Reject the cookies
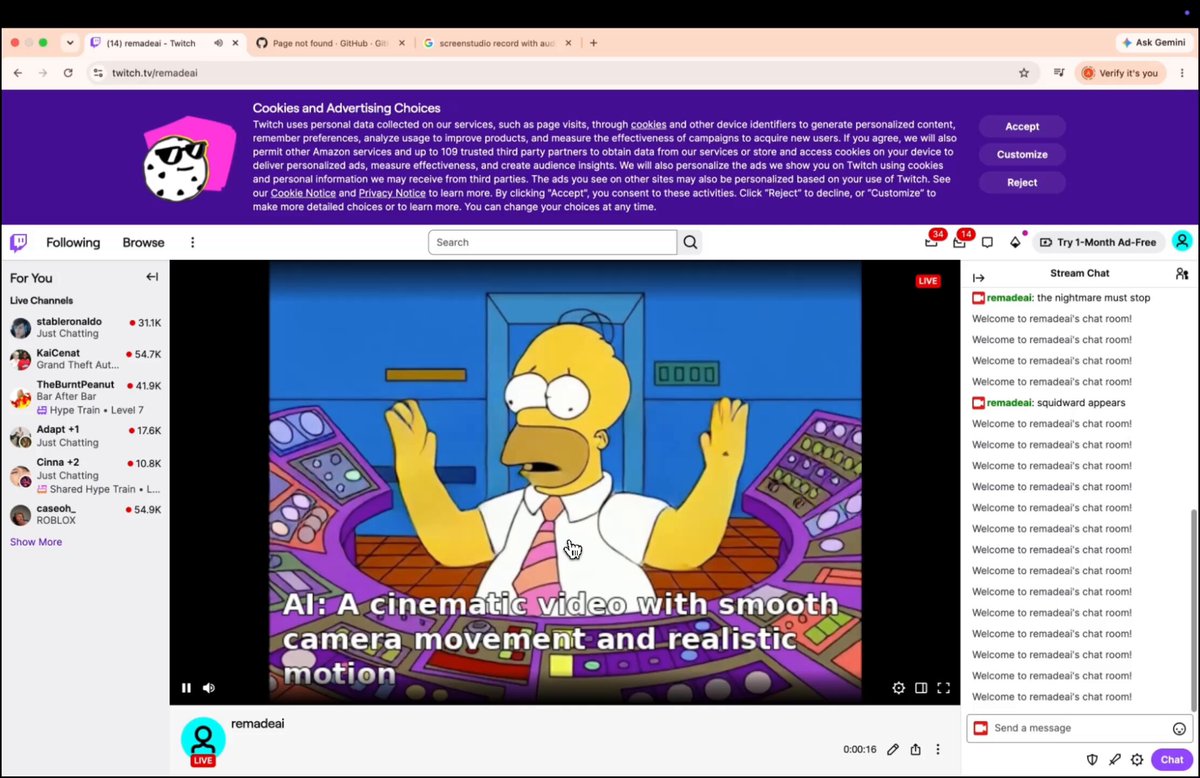 (1022, 183)
